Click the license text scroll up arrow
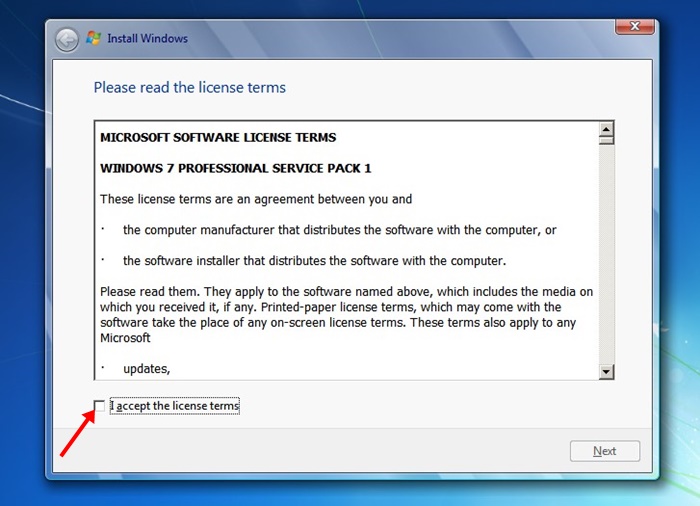The image size is (700, 506). tap(606, 129)
